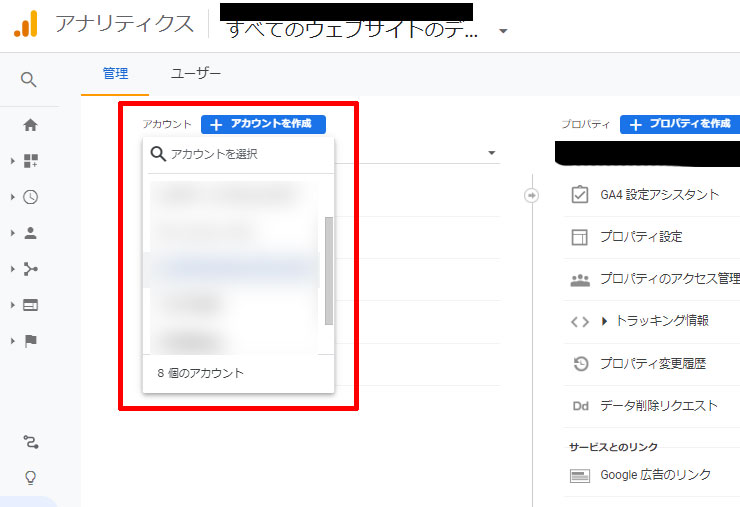This screenshot has width=740, height=507.
Task: Expand the Conversions sidebar section arrow
Action: (x=13, y=340)
